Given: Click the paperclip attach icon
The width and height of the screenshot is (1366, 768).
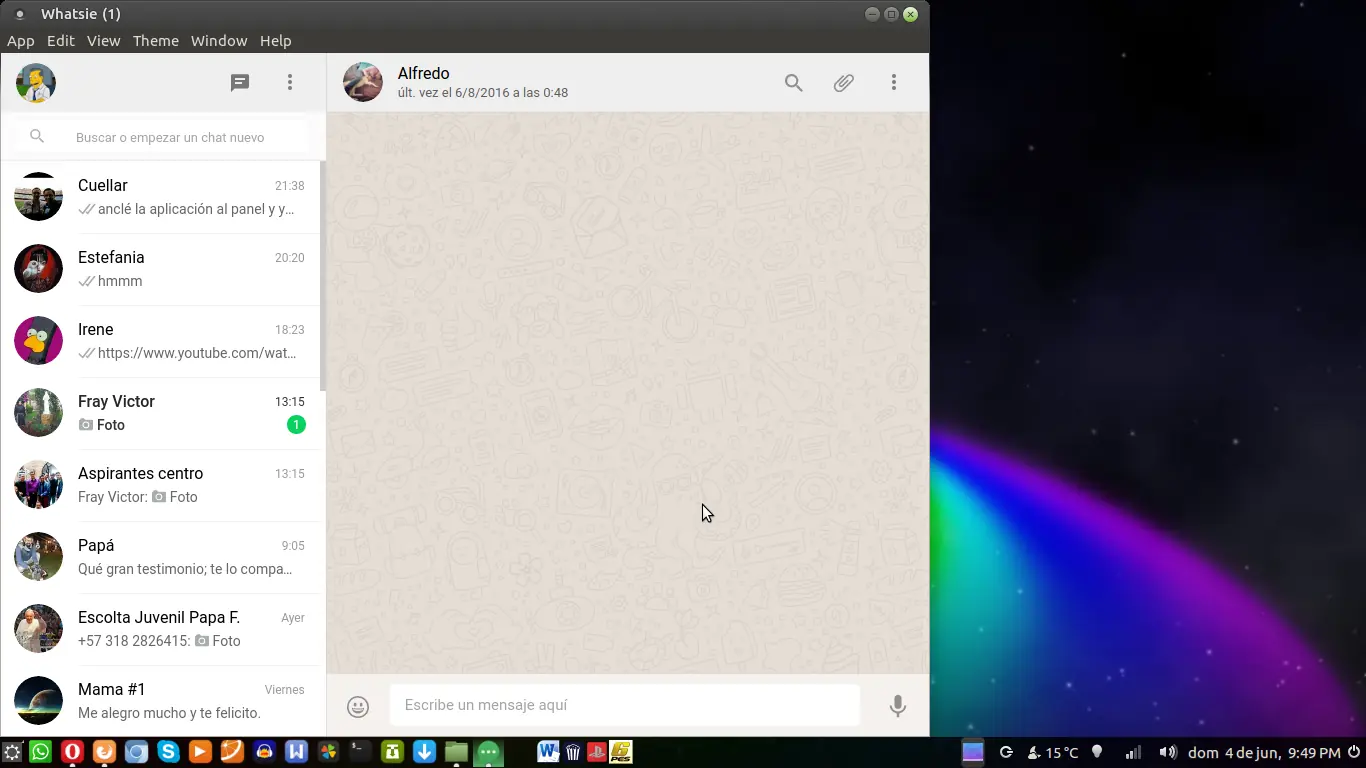Looking at the screenshot, I should [x=844, y=83].
